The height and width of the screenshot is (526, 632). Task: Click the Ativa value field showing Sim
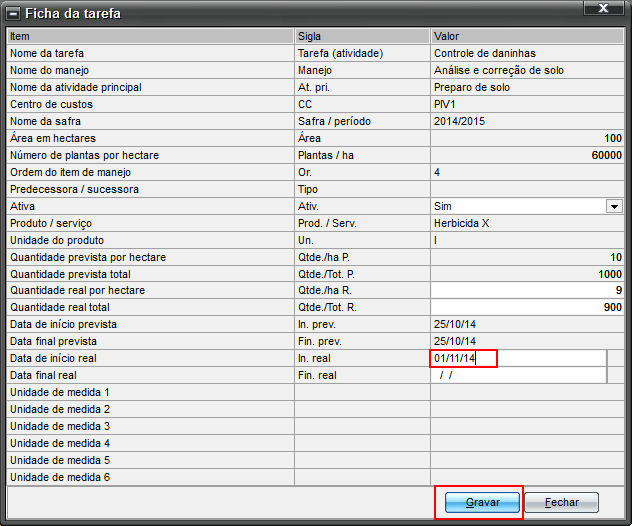click(517, 206)
